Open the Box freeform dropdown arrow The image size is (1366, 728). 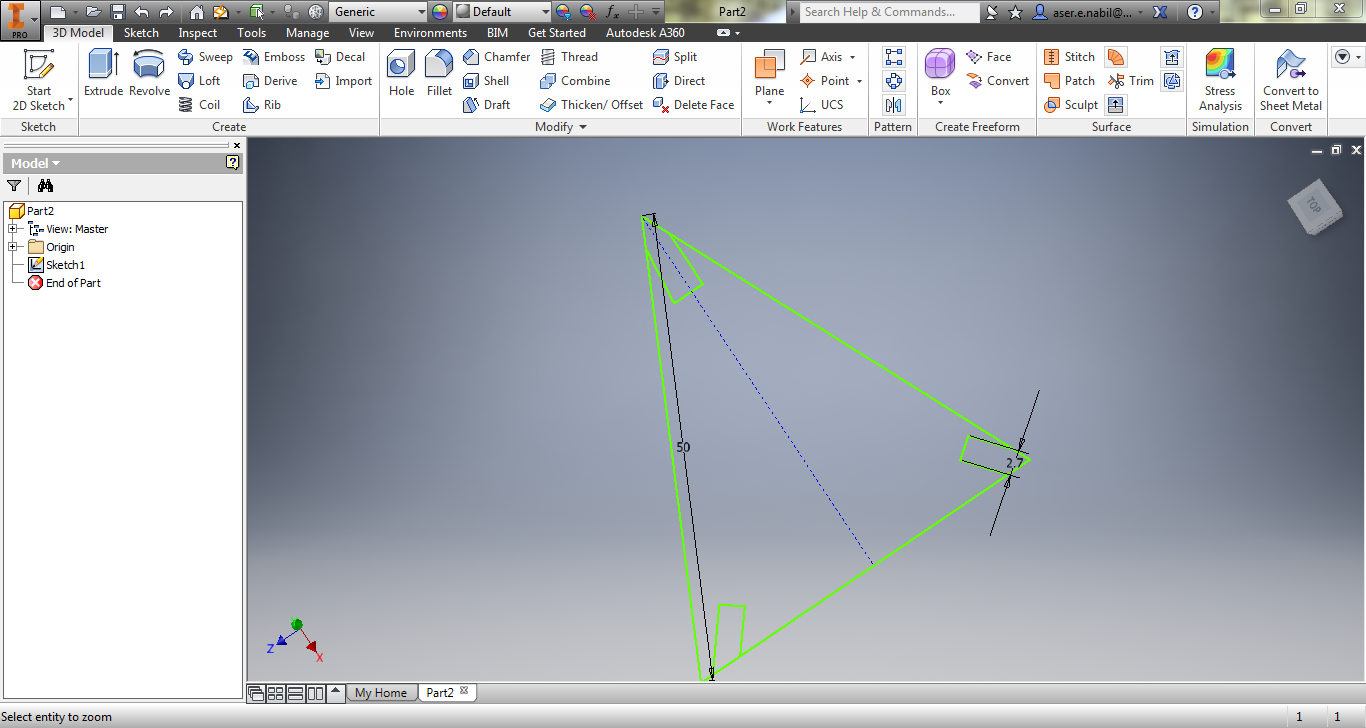(x=940, y=103)
